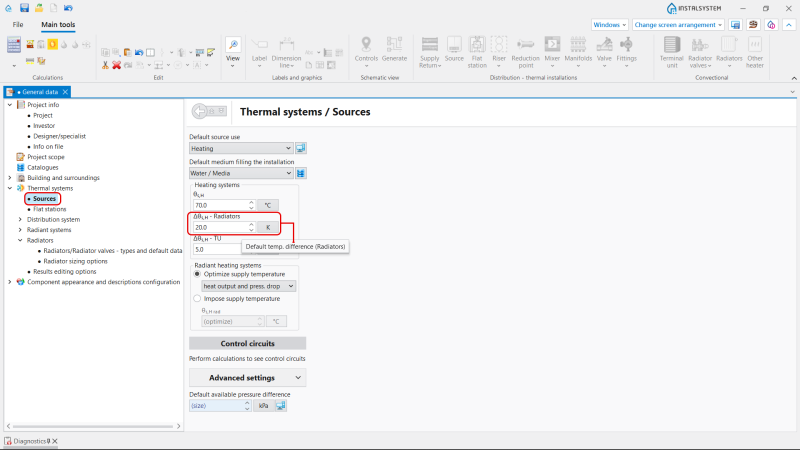The height and width of the screenshot is (450, 800).
Task: Expand the Radiant systems tree node
Action: (20, 230)
